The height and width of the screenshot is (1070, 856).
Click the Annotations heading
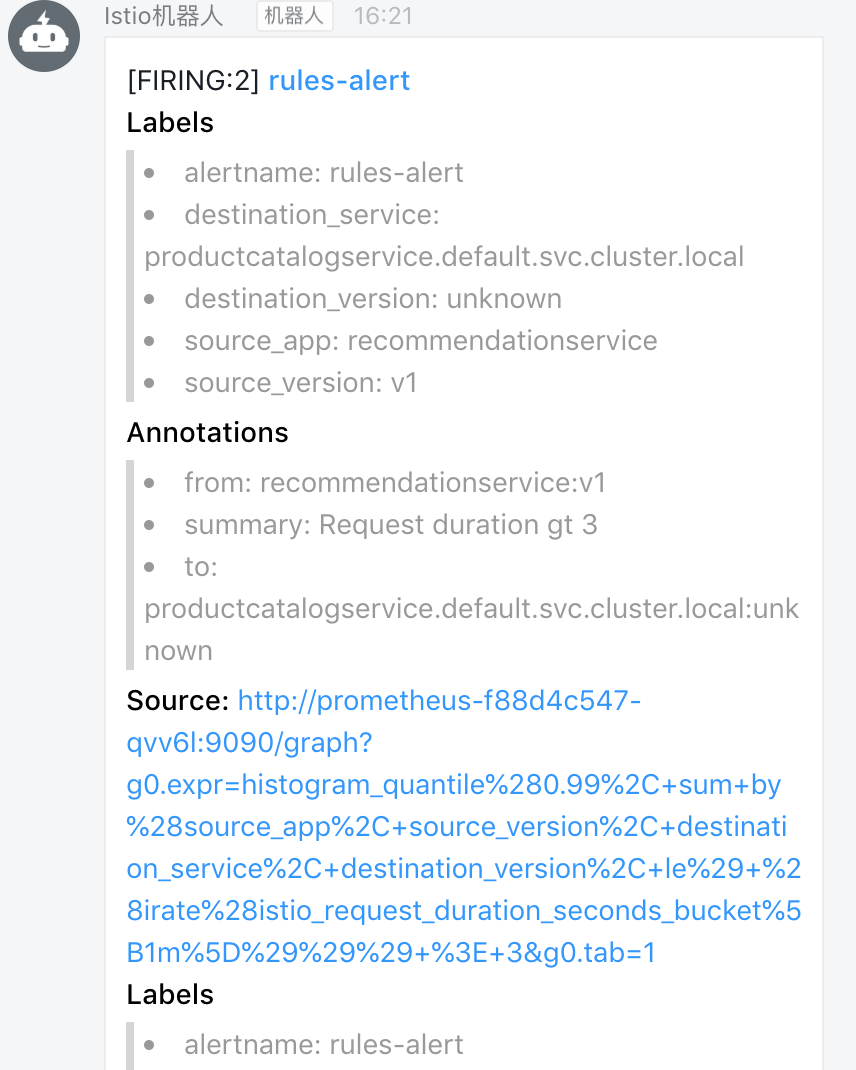click(x=207, y=432)
